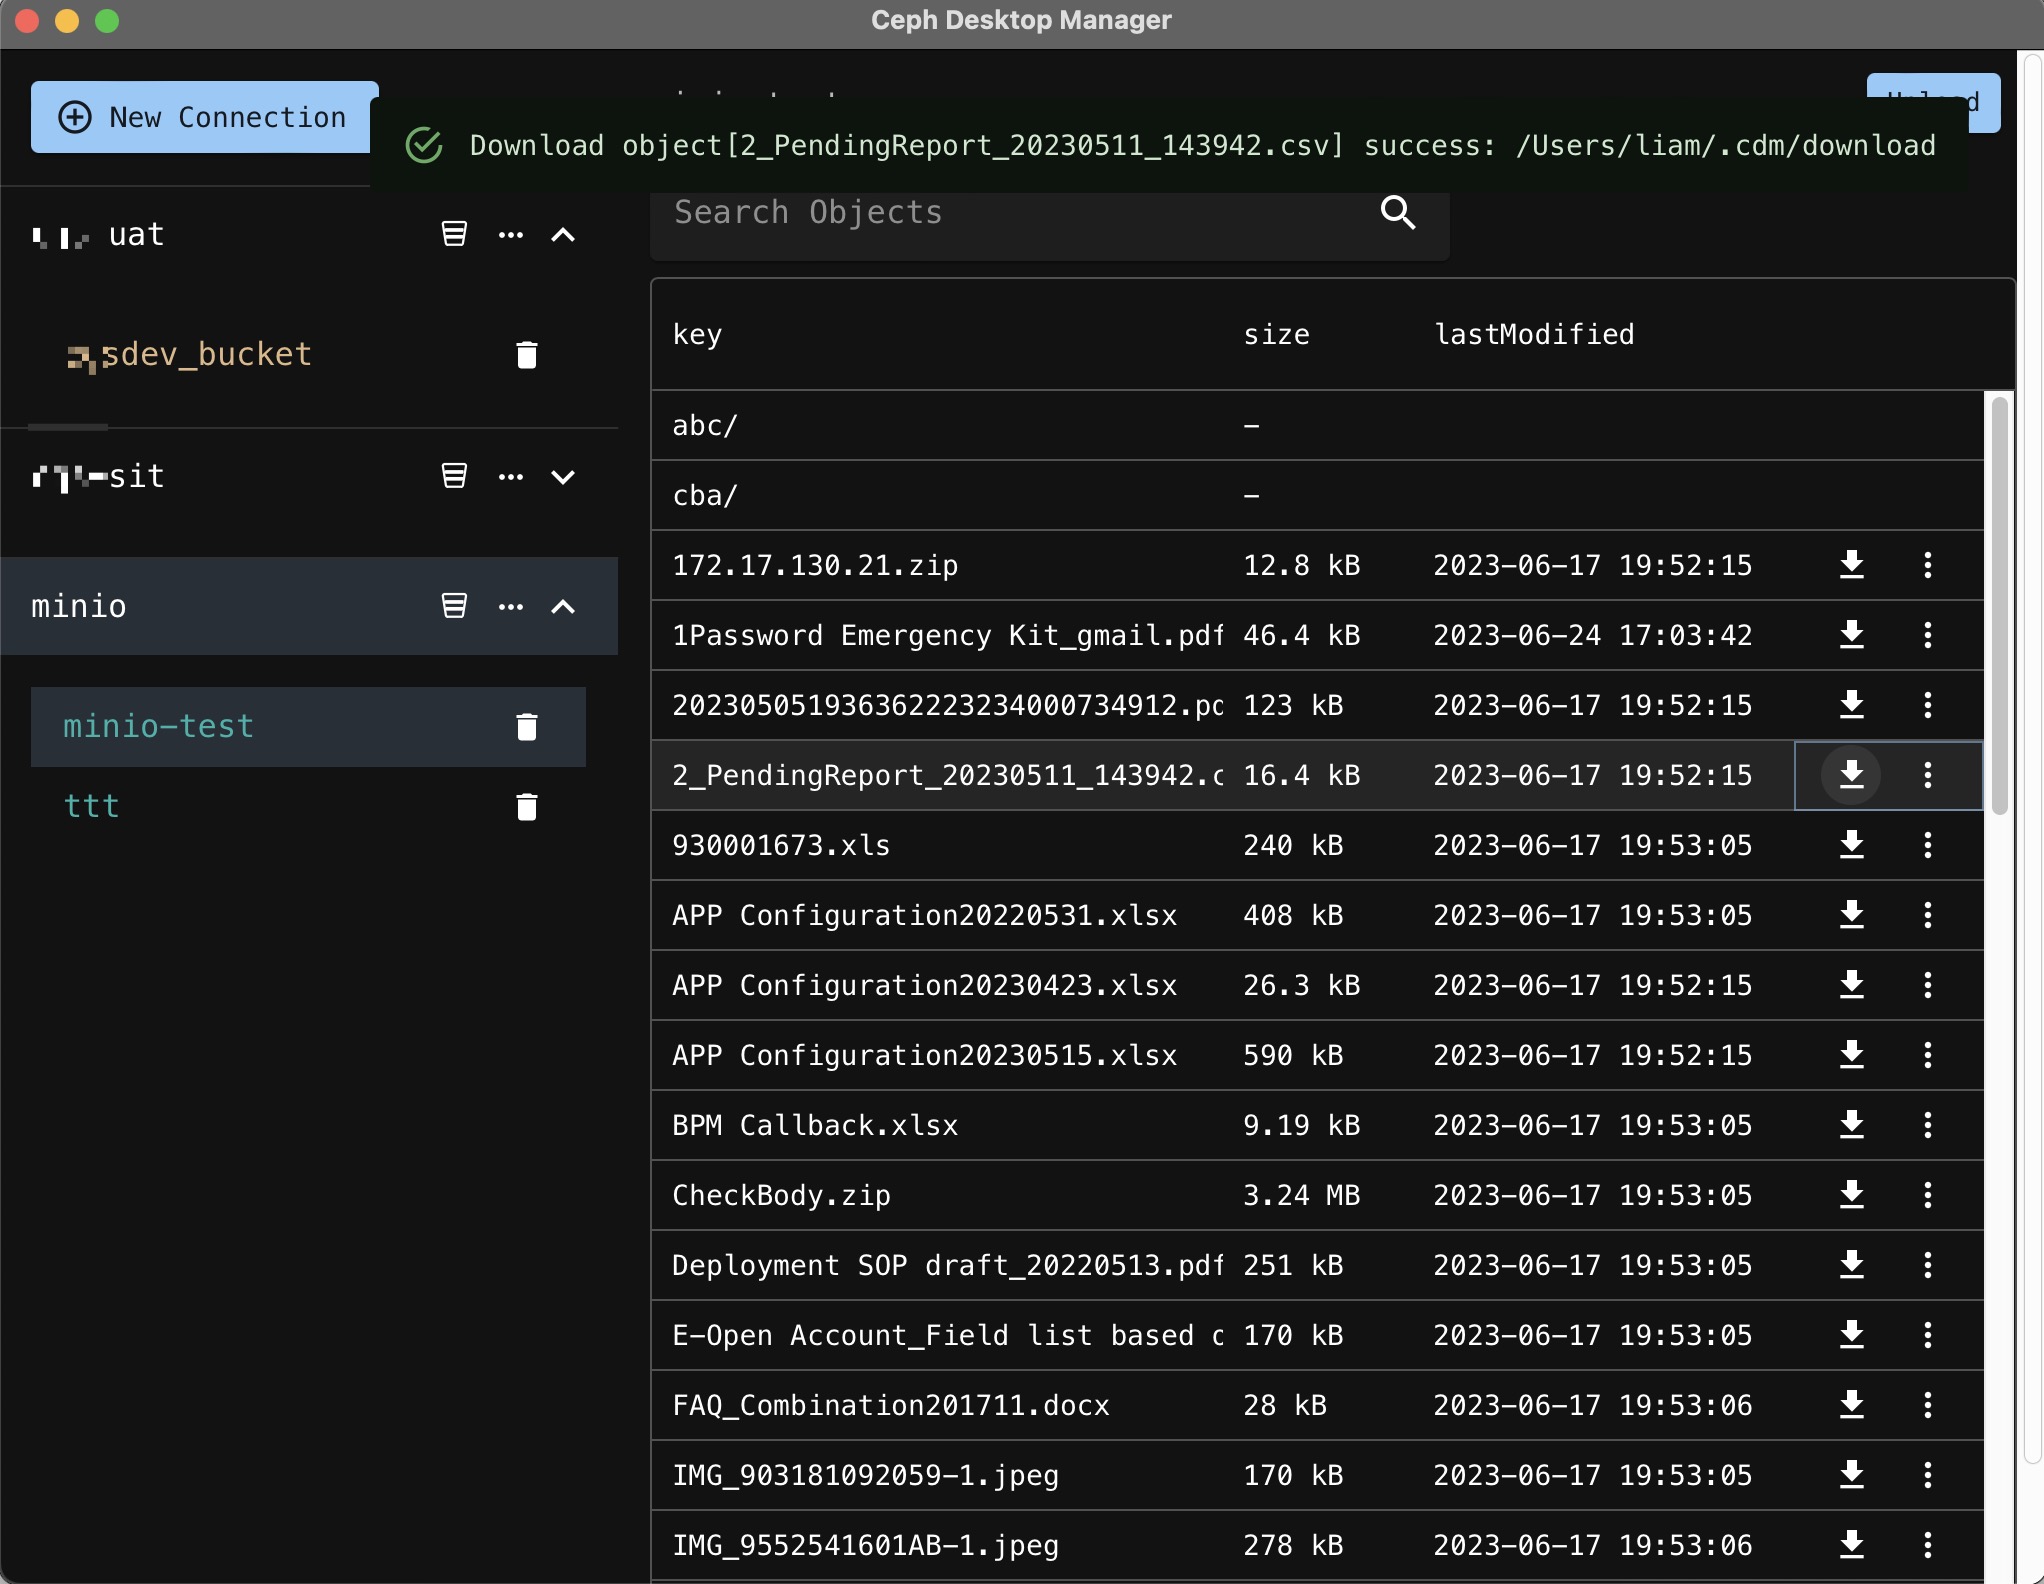Download 930001673.xls
The height and width of the screenshot is (1584, 2044).
[1851, 845]
